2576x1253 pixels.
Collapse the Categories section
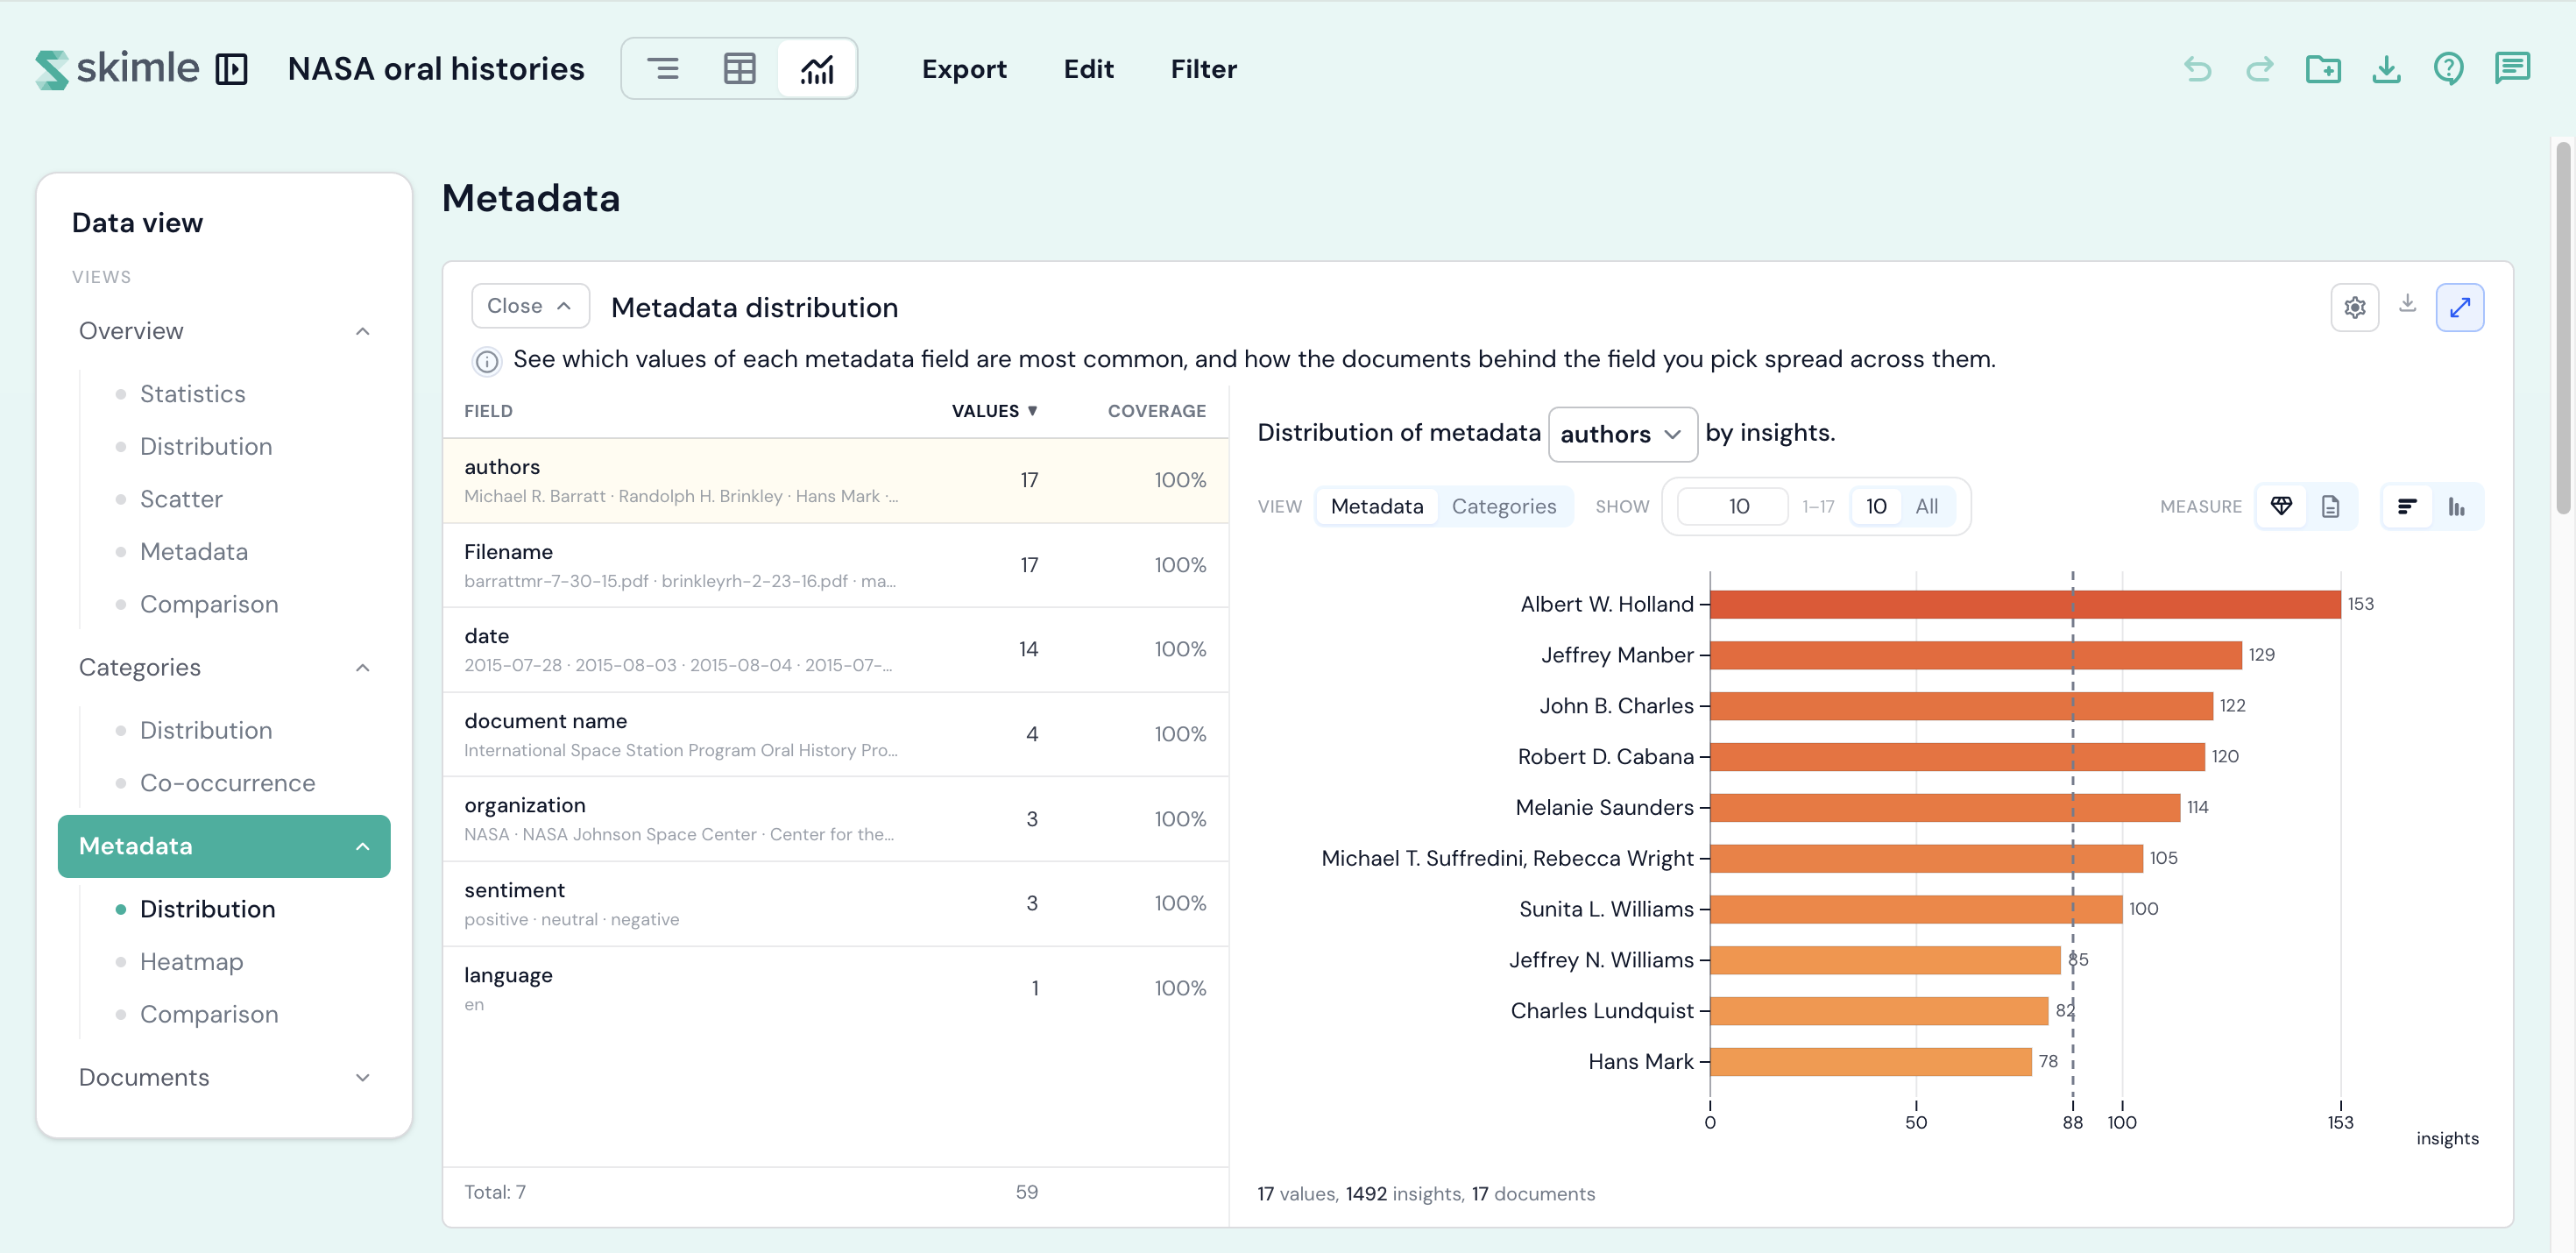[x=363, y=667]
